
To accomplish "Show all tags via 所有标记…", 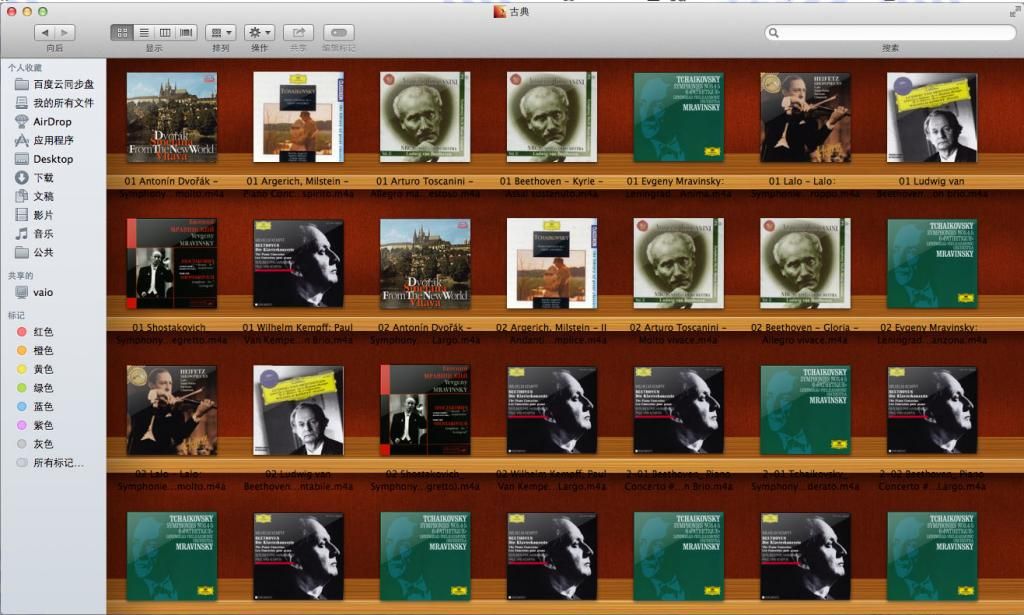I will coord(58,463).
